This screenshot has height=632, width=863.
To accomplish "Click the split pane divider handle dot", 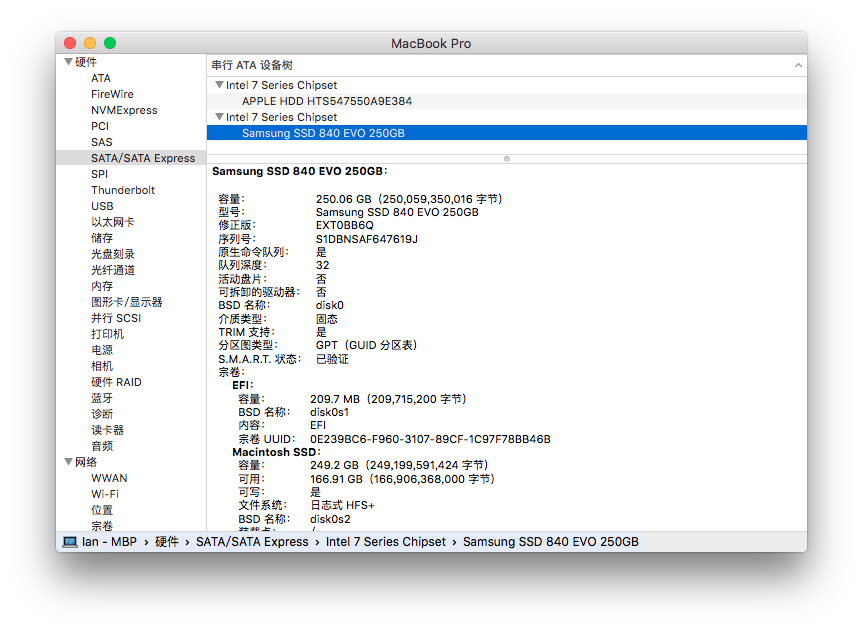I will pos(507,159).
